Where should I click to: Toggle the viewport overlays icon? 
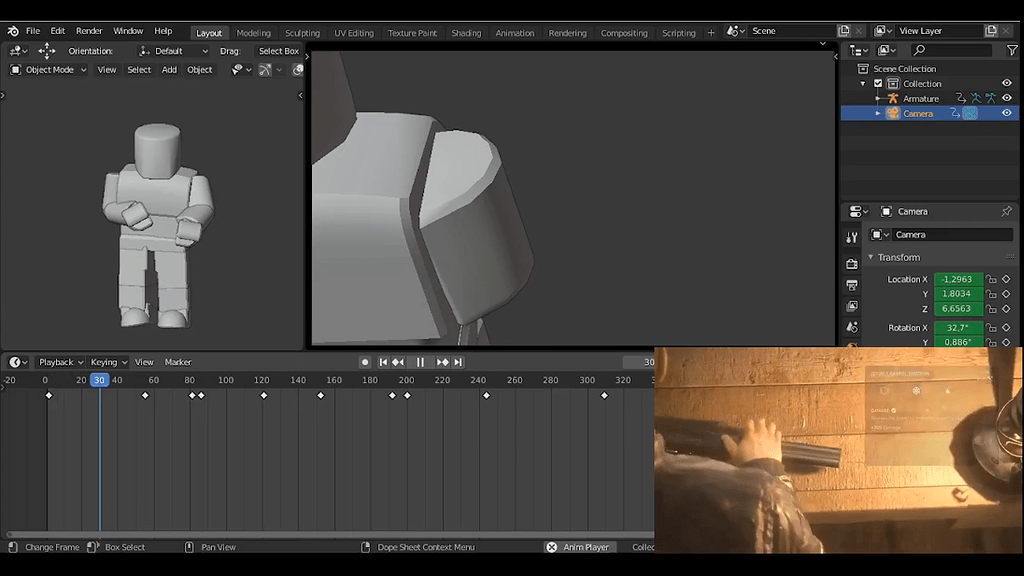(298, 70)
